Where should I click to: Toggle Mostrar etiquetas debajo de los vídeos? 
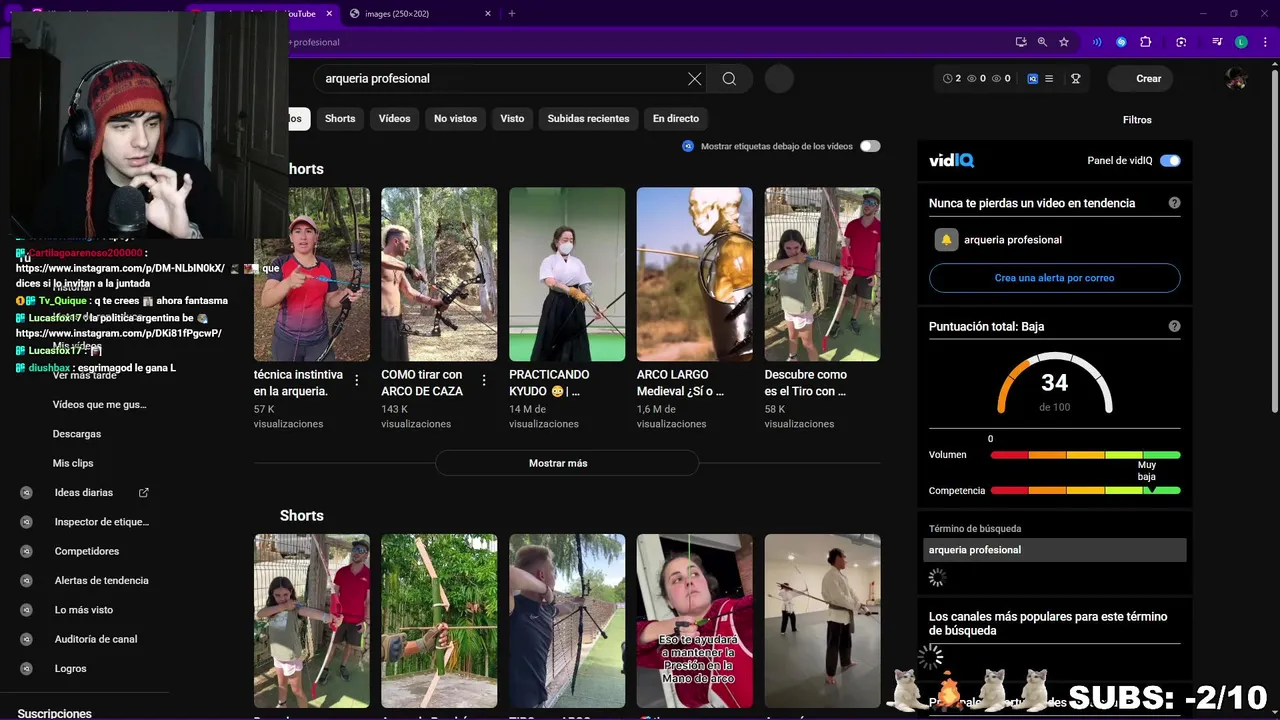(x=870, y=146)
